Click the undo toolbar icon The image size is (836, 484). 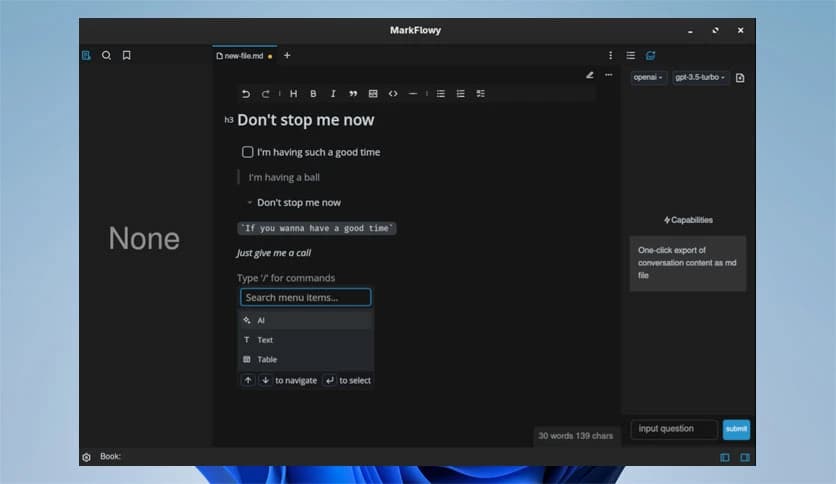(246, 94)
